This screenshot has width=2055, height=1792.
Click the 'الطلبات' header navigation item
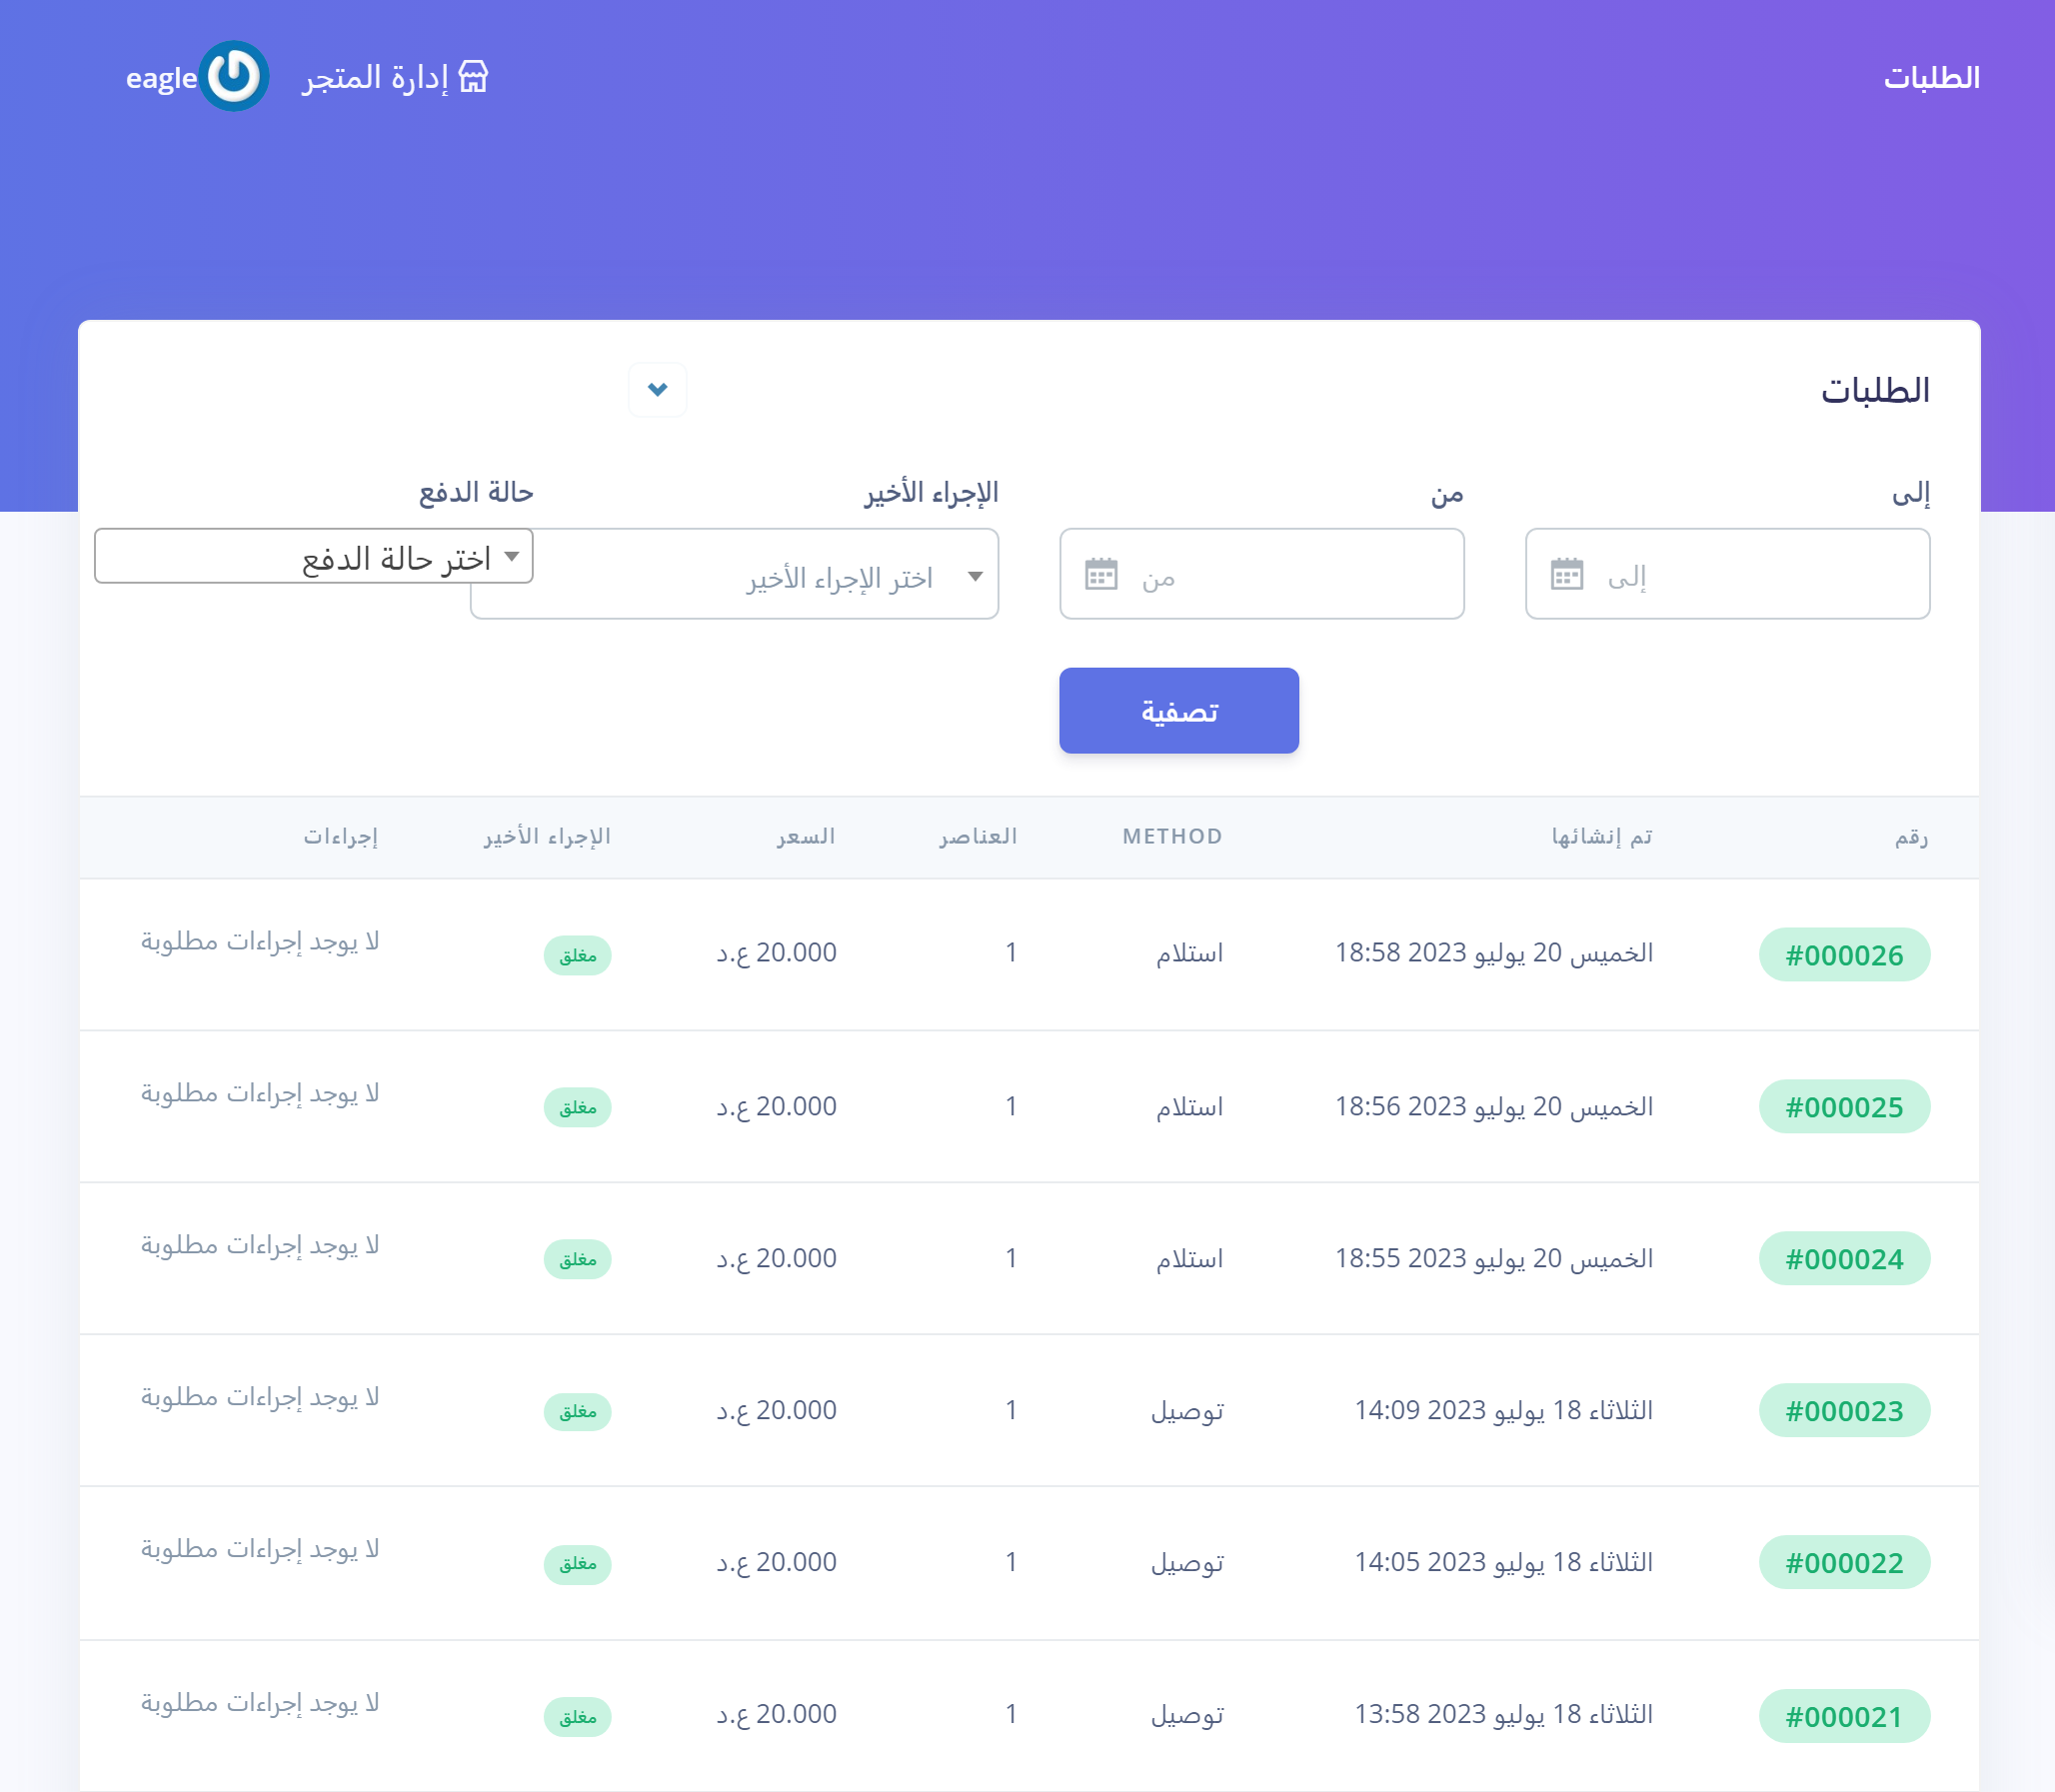tap(1931, 77)
